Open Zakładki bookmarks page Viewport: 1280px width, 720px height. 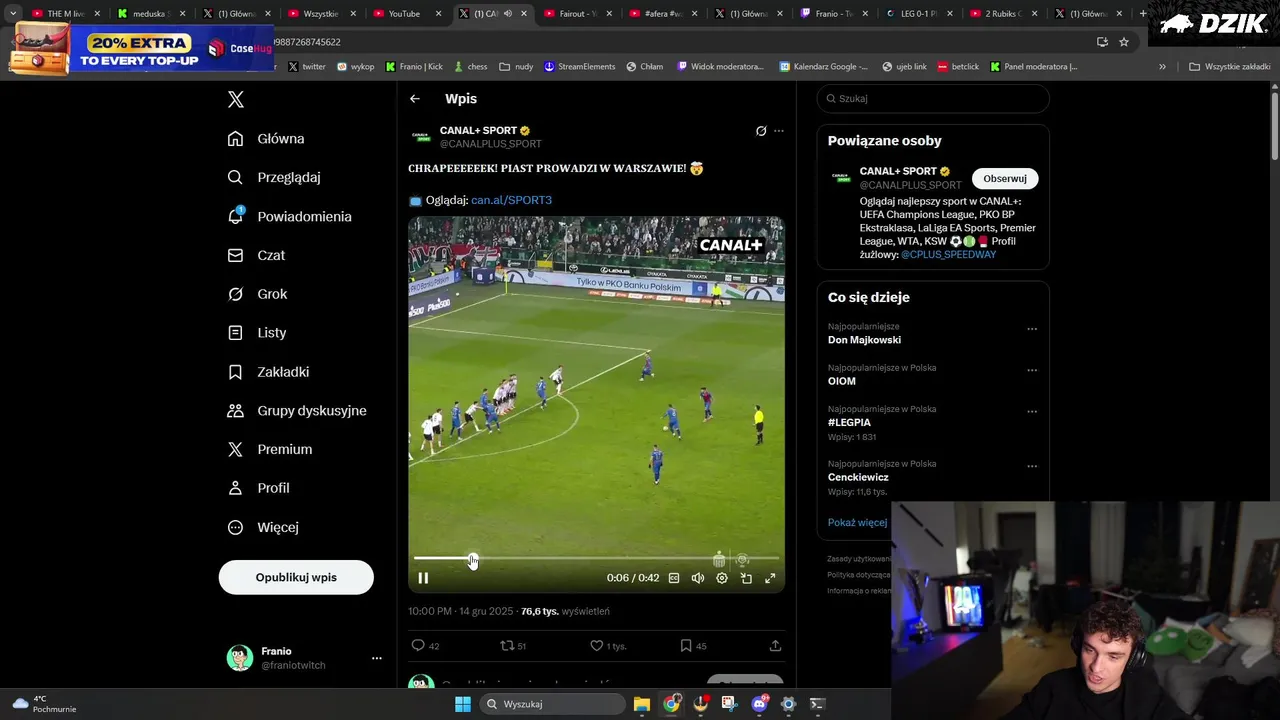tap(268, 372)
